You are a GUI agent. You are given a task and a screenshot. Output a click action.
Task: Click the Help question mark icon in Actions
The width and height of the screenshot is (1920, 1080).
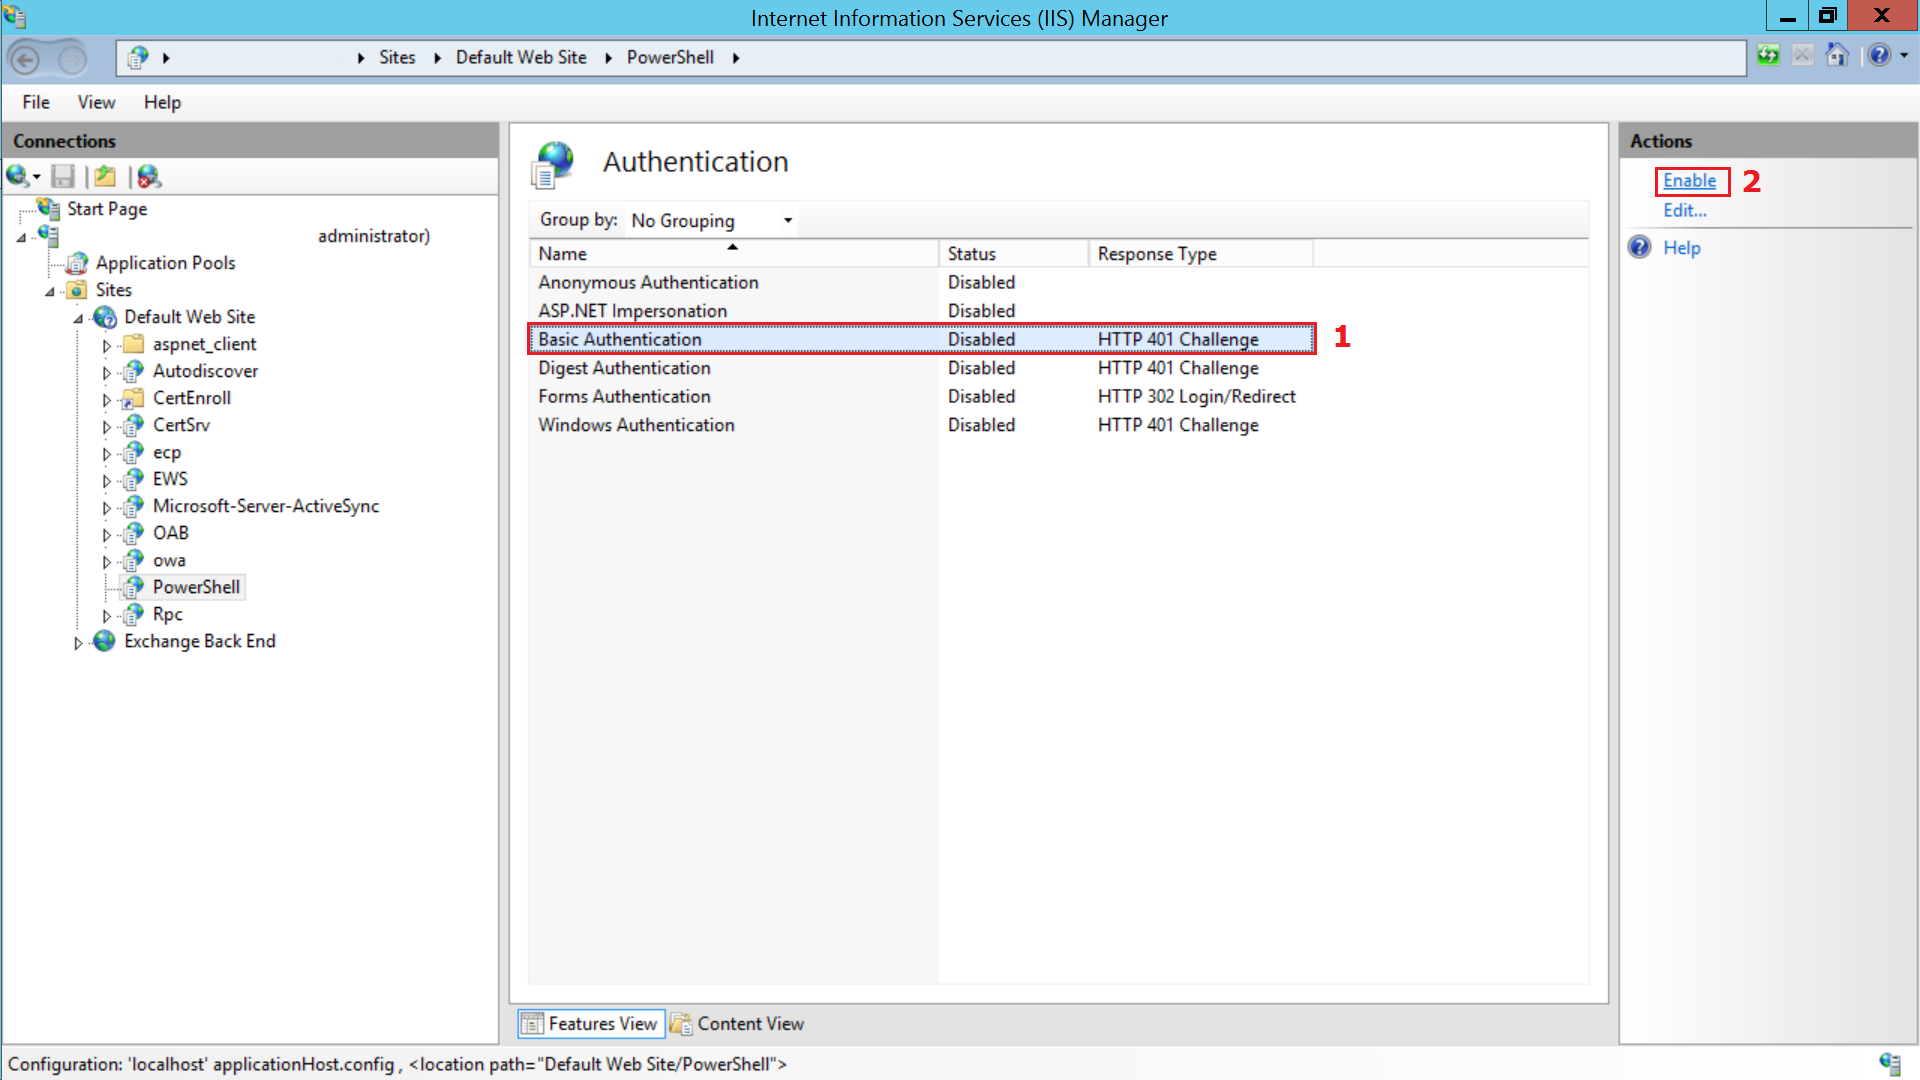1640,248
